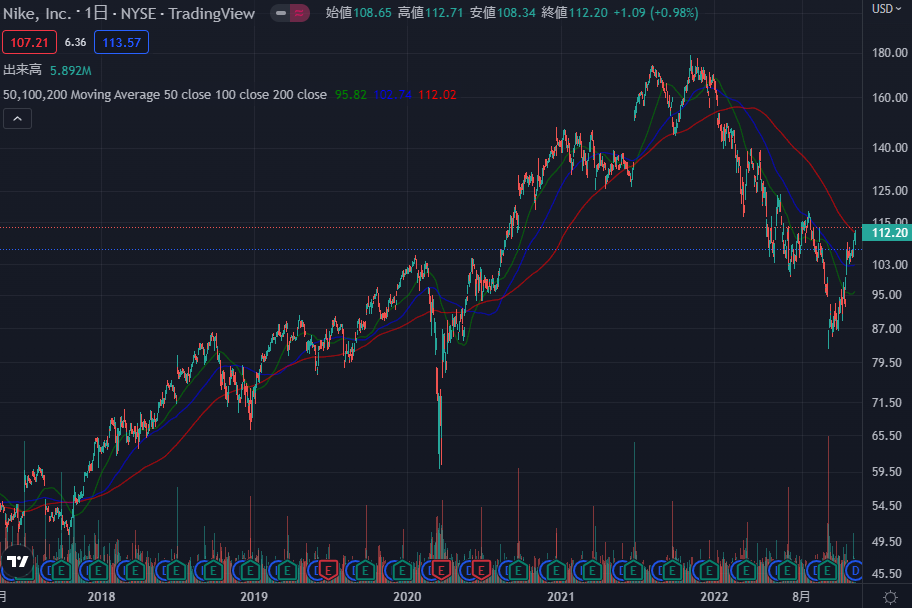
Task: Click the low value 安値108.34
Action: pyautogui.click(x=503, y=13)
